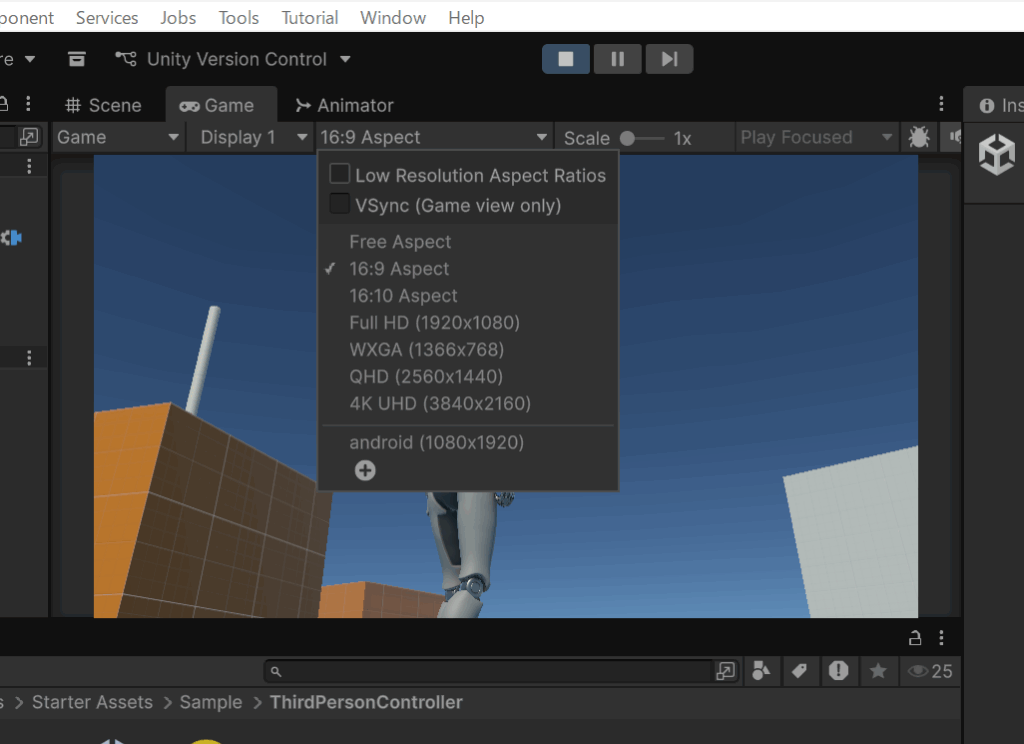1024x744 pixels.
Task: Click the bug icon in Game toolbar
Action: pos(918,137)
